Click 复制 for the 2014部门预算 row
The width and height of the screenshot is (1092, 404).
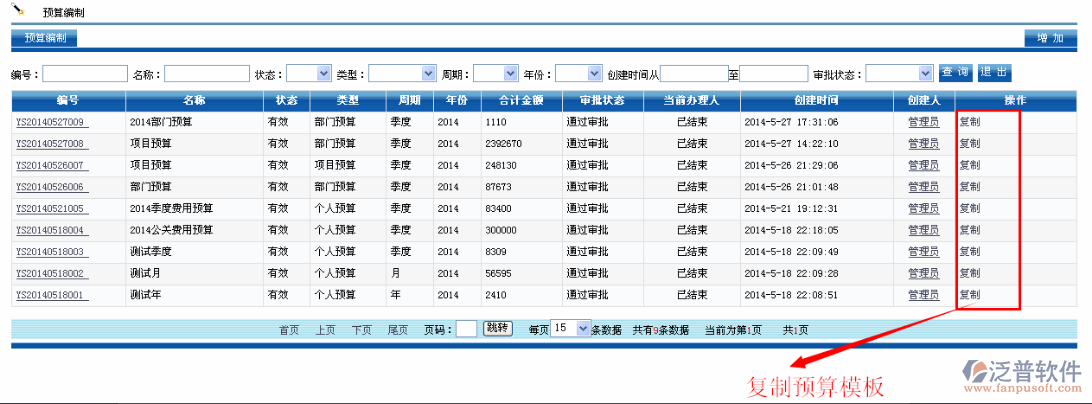(970, 122)
